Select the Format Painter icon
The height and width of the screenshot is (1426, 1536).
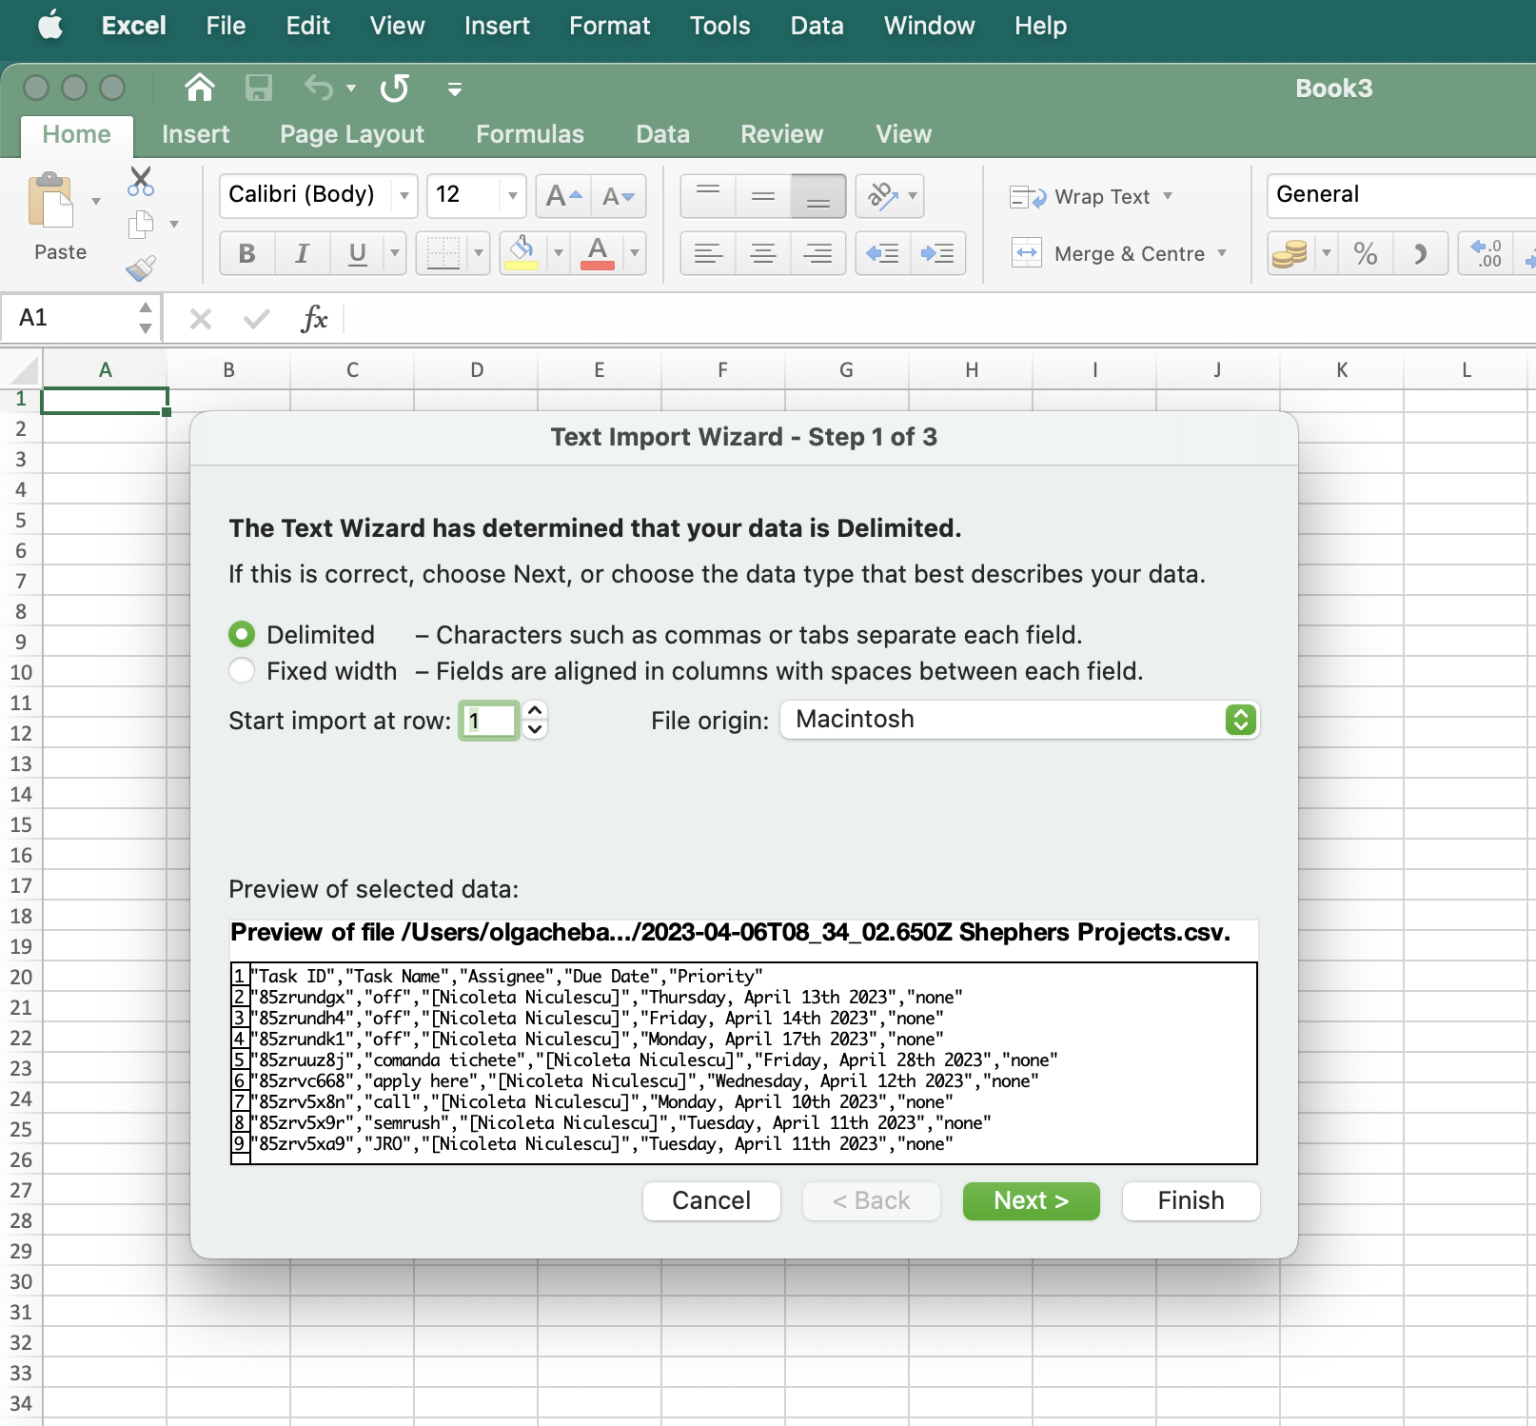(x=140, y=267)
